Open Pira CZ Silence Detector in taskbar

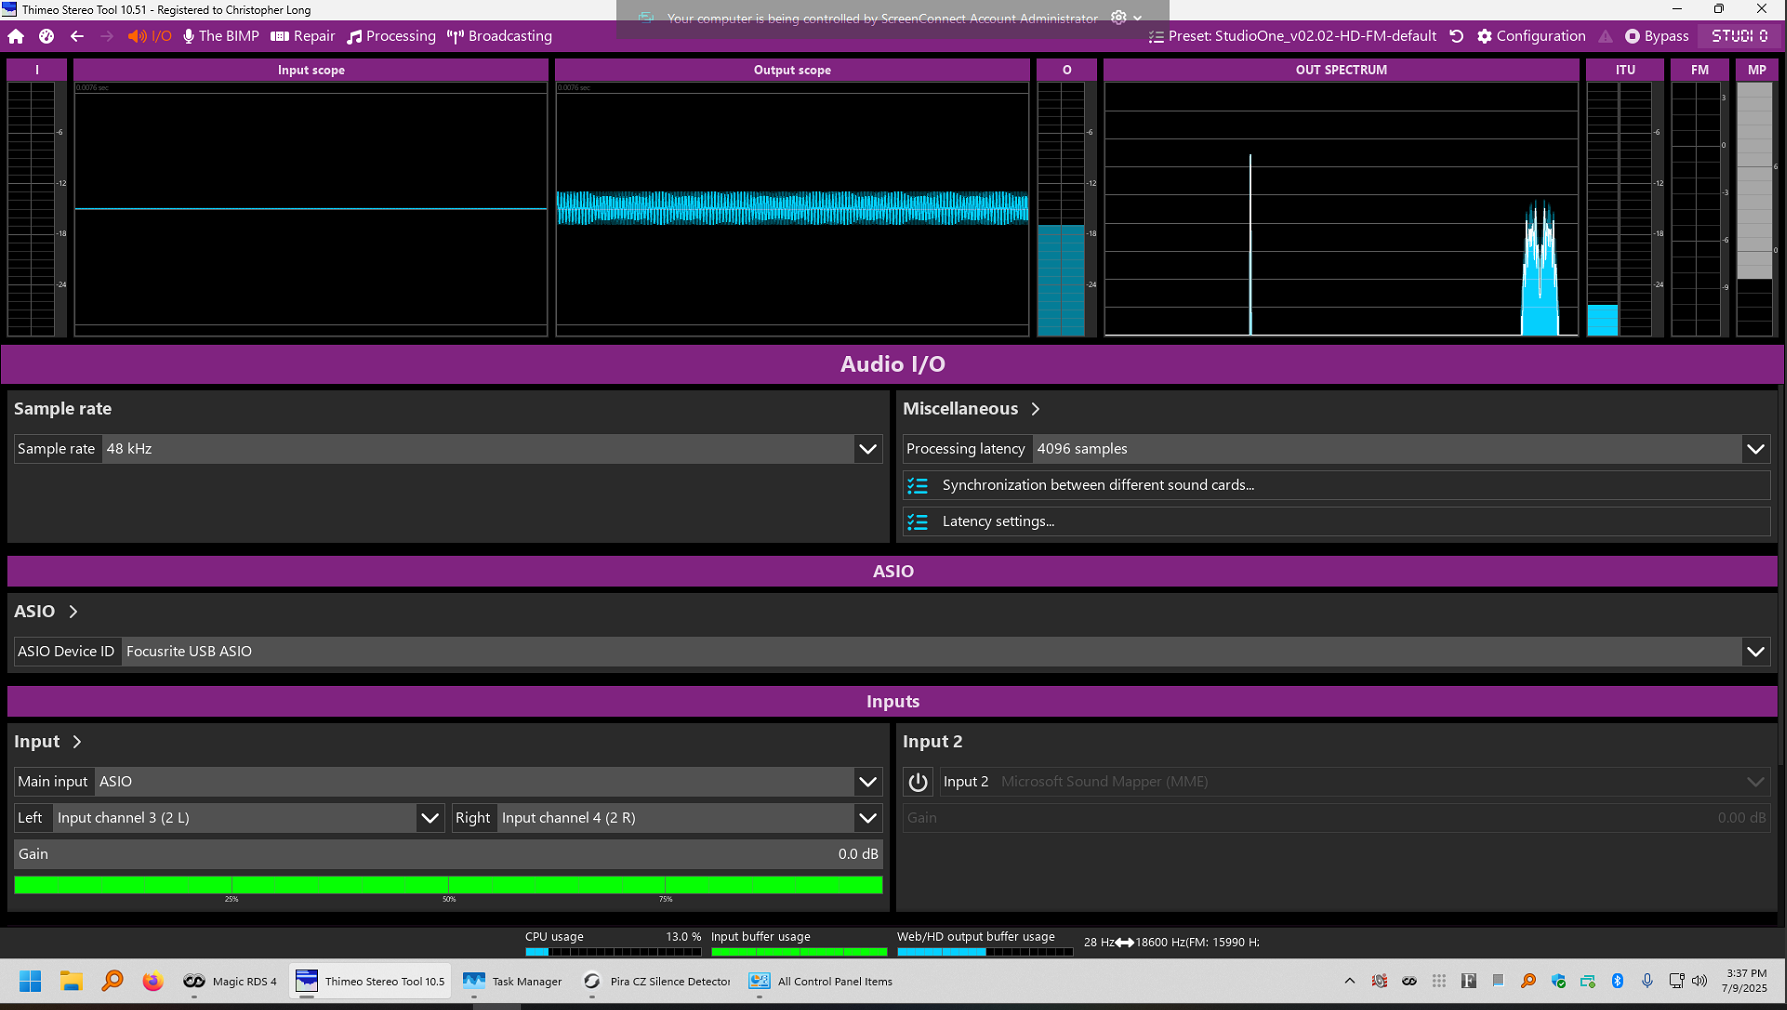tap(657, 981)
